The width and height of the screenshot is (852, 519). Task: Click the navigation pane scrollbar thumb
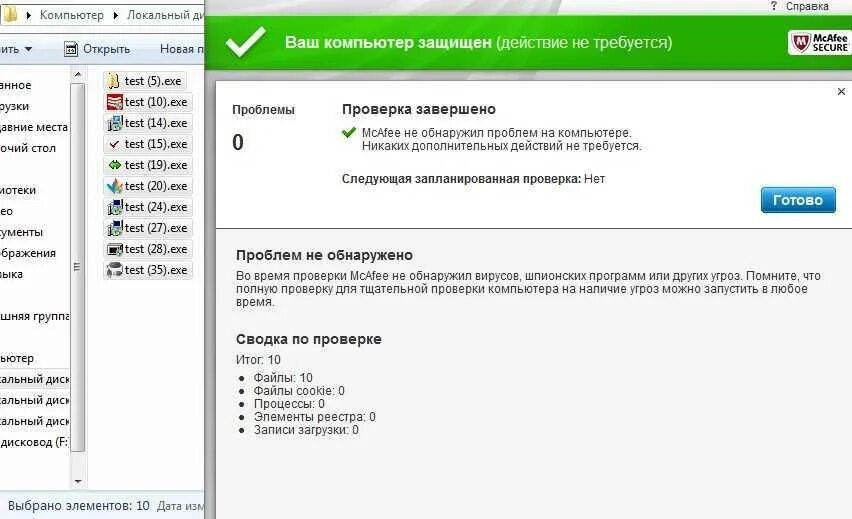coord(78,267)
